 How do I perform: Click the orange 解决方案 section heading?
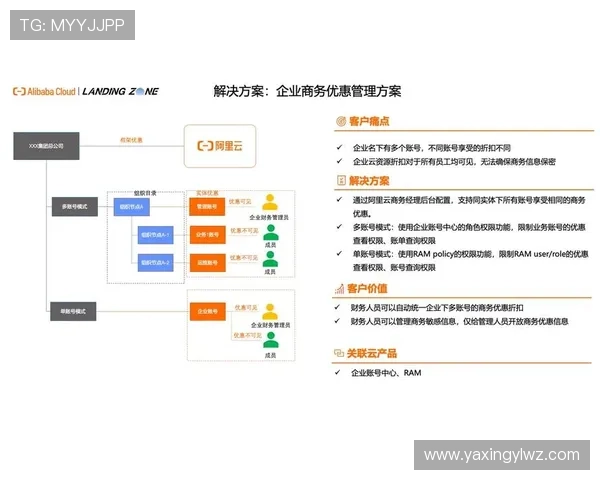(x=369, y=180)
